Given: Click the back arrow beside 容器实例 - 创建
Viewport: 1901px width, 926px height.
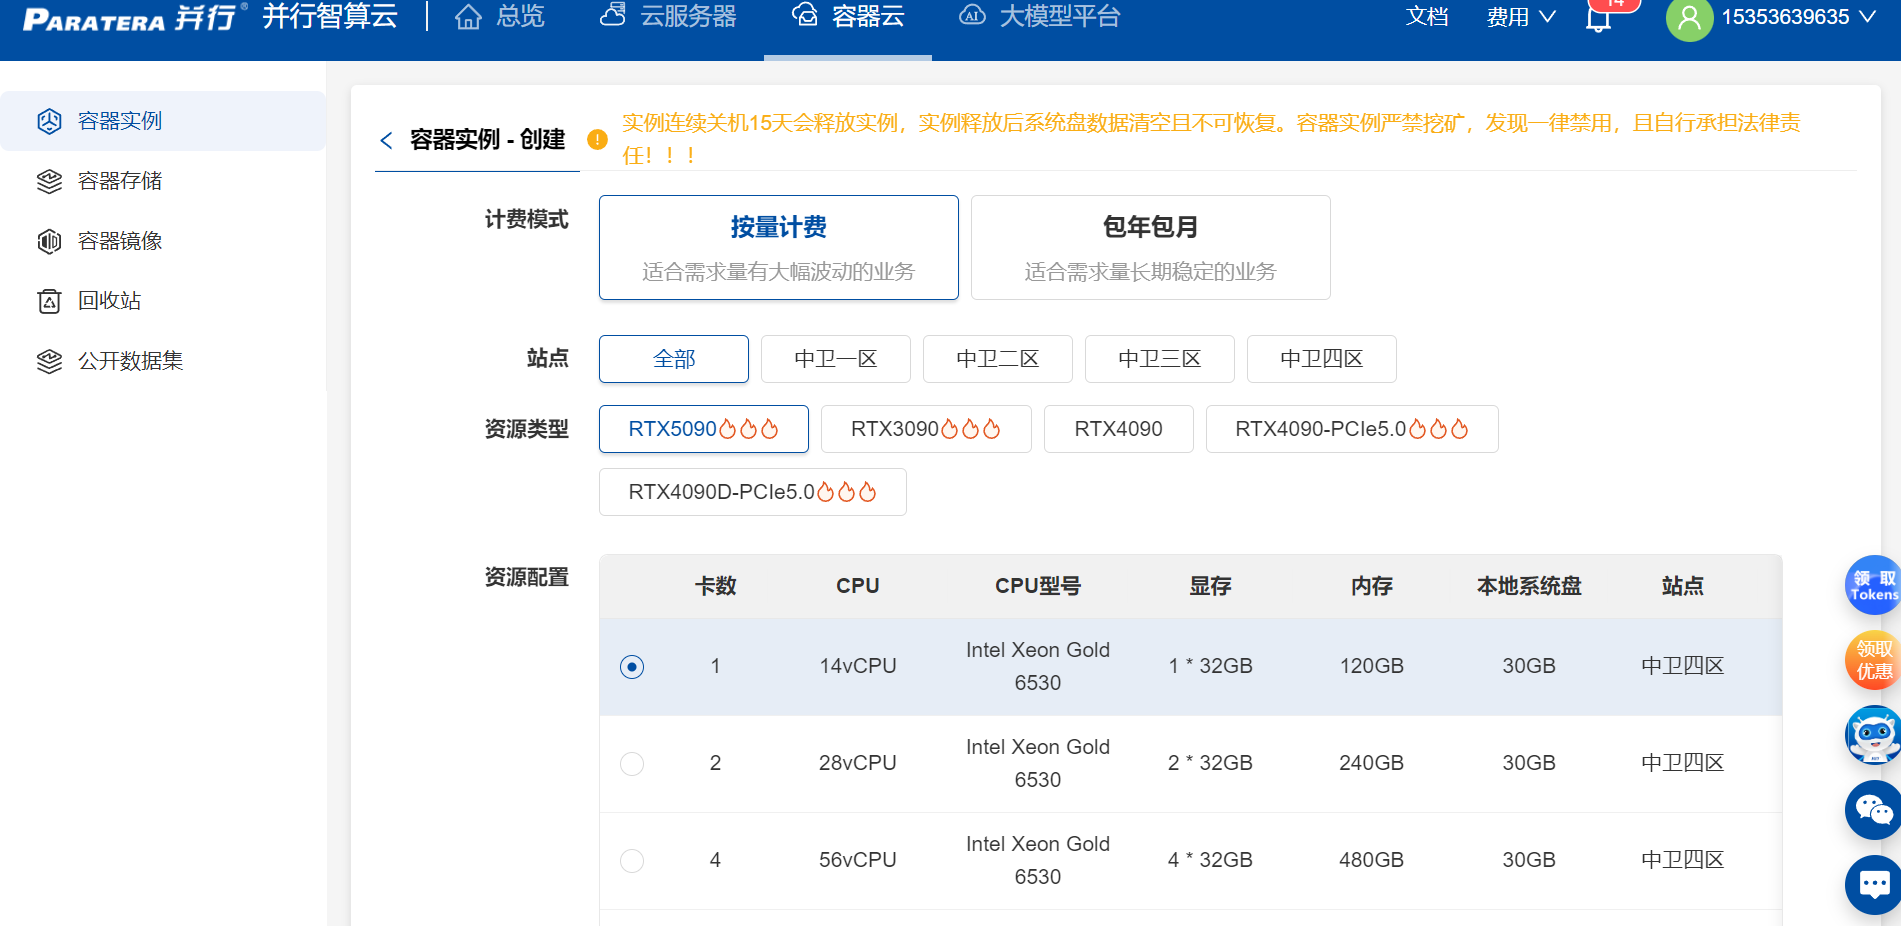Looking at the screenshot, I should tap(387, 140).
